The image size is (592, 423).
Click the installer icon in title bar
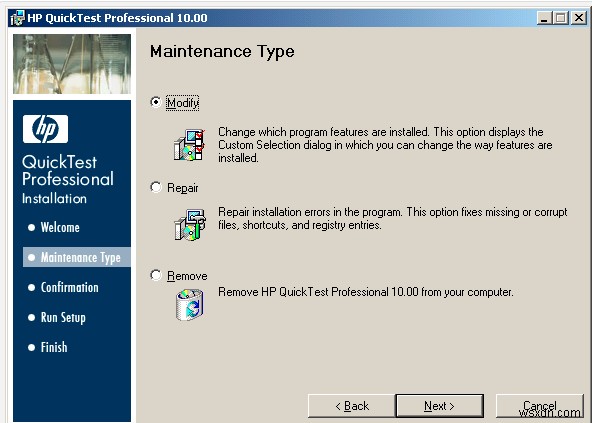17,18
